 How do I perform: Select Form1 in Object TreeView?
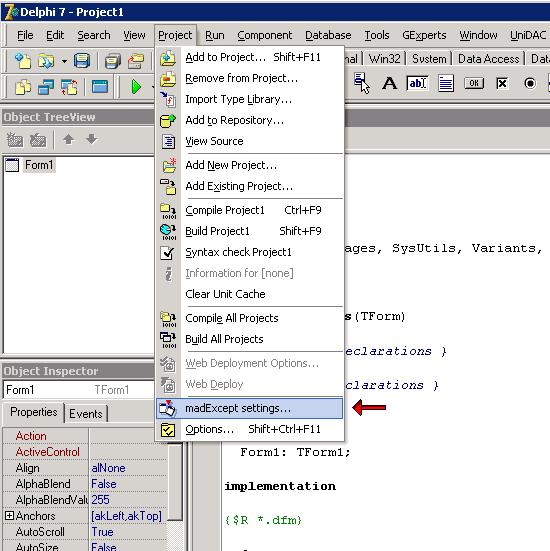click(39, 165)
